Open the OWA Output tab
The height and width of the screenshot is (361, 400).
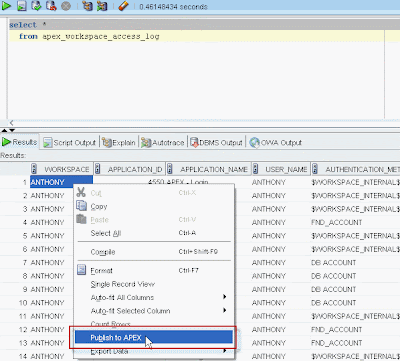click(x=276, y=143)
